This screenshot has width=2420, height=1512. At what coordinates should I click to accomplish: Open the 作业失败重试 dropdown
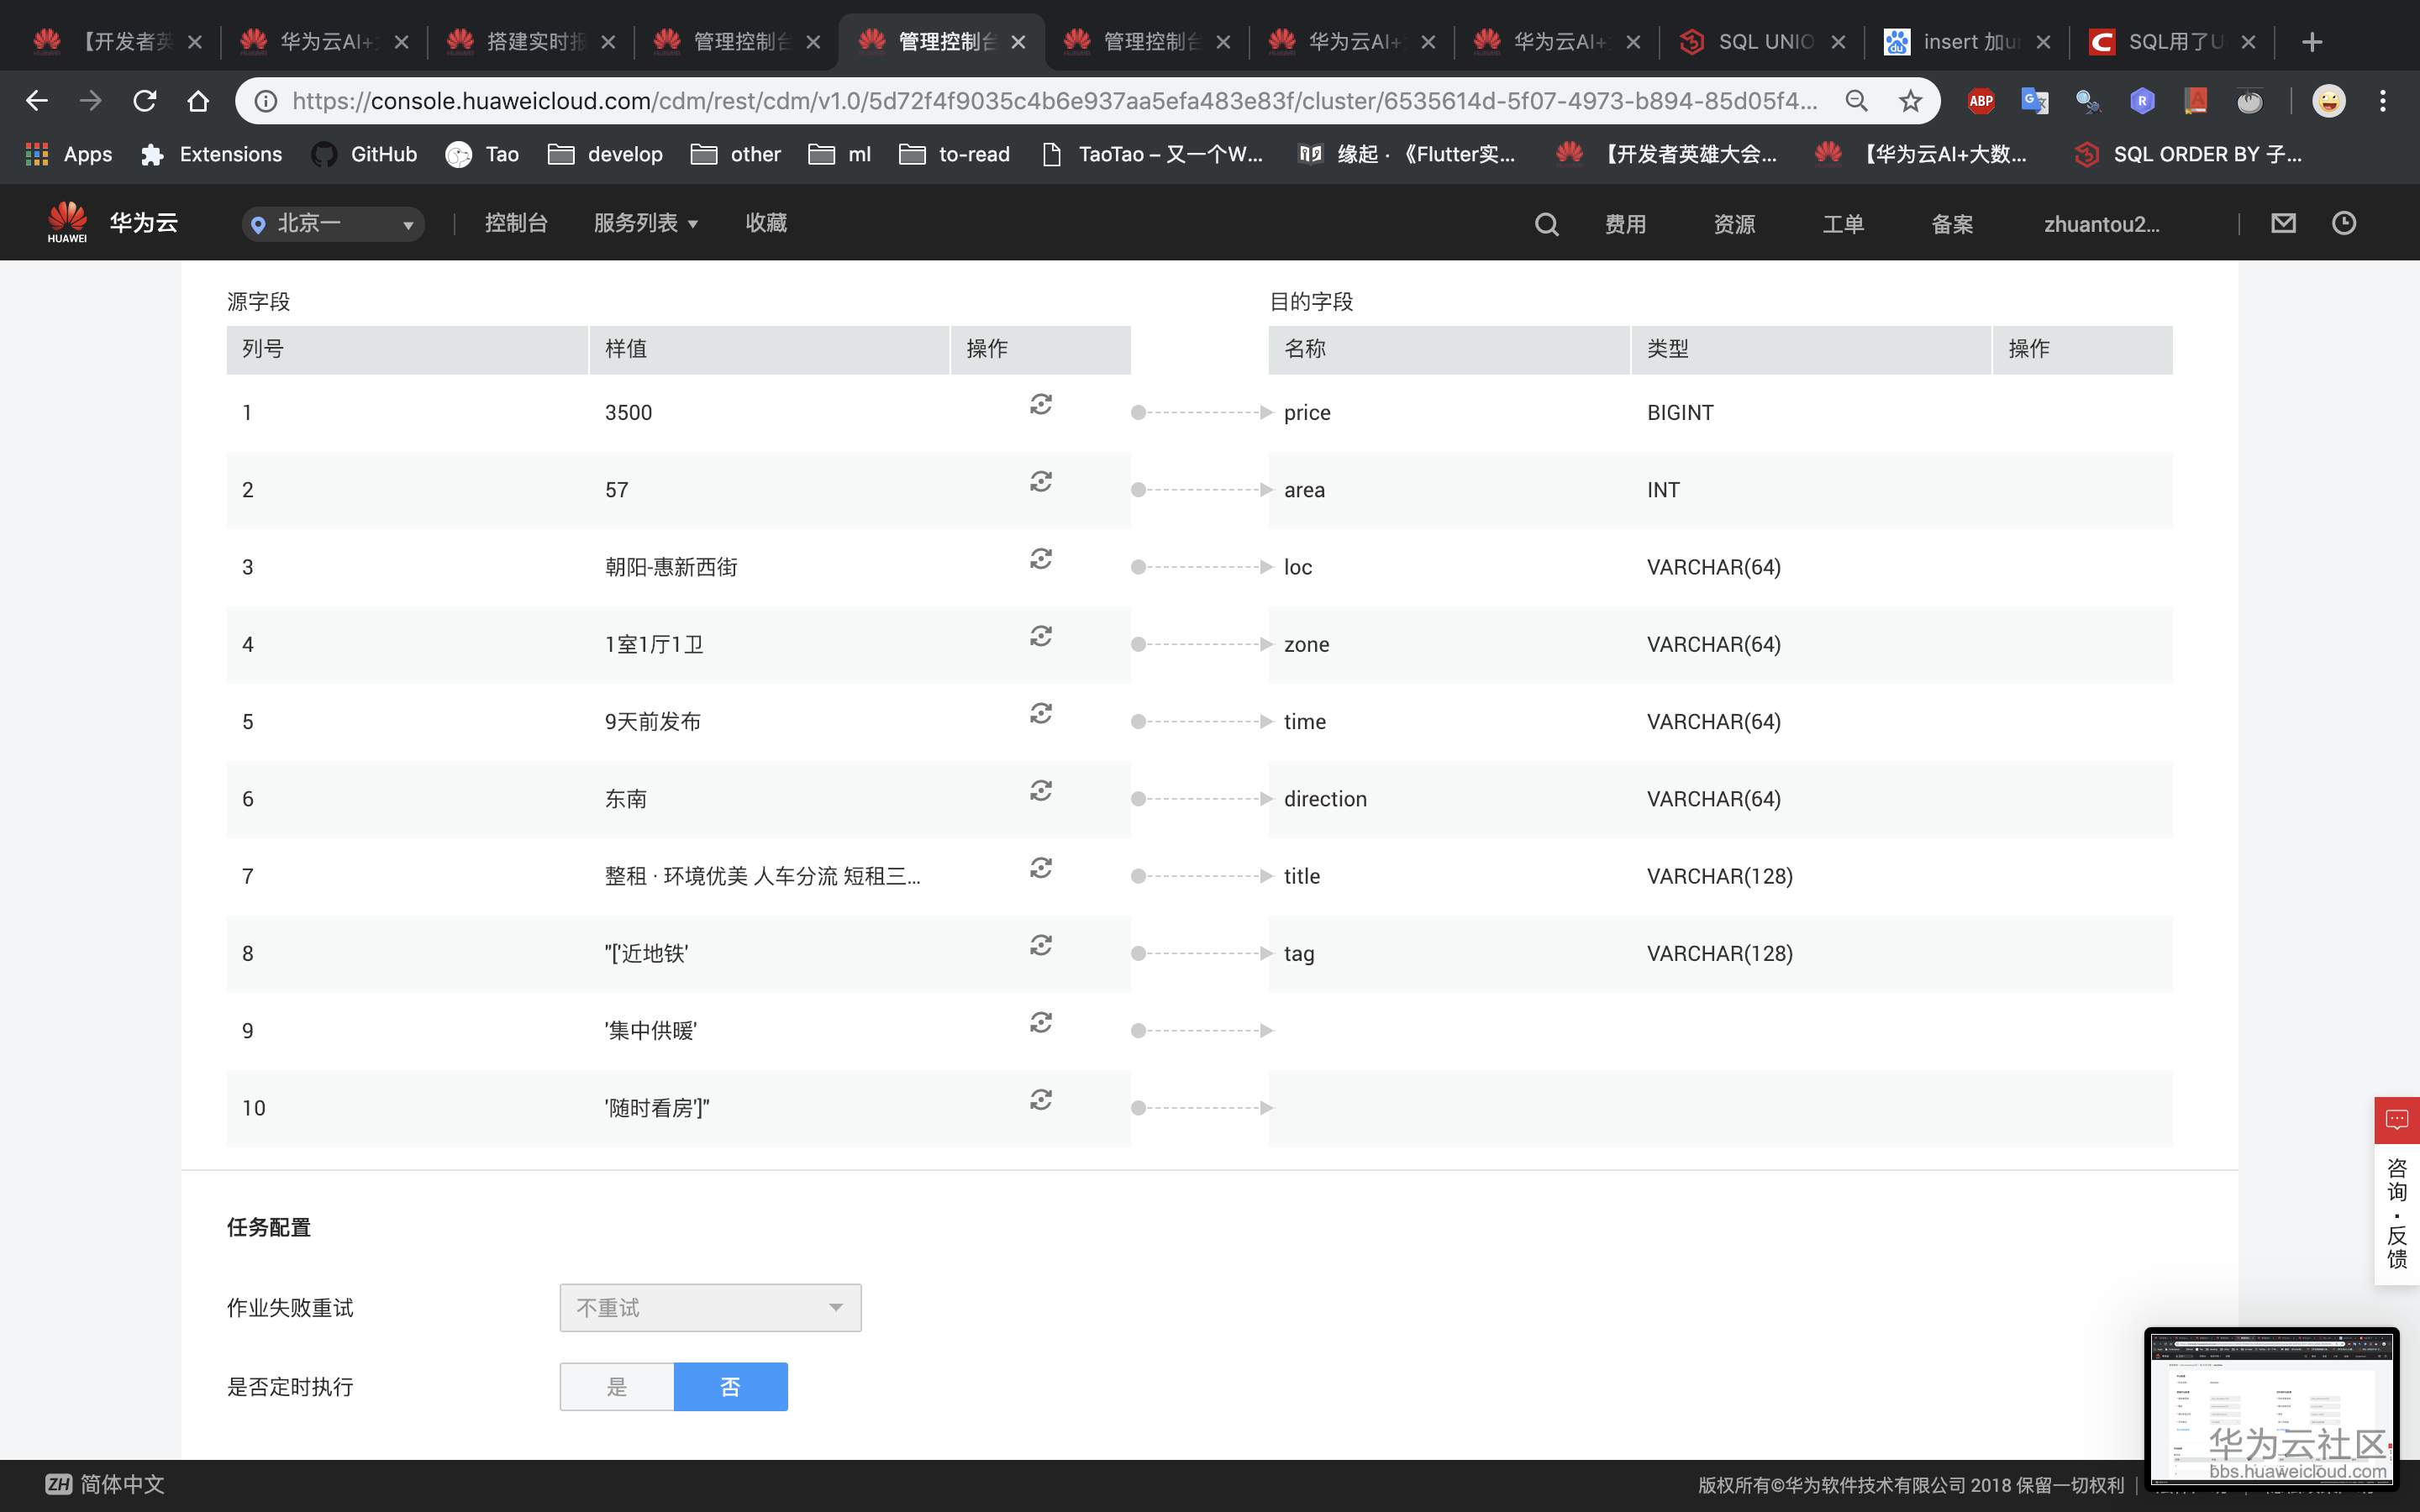pos(710,1308)
